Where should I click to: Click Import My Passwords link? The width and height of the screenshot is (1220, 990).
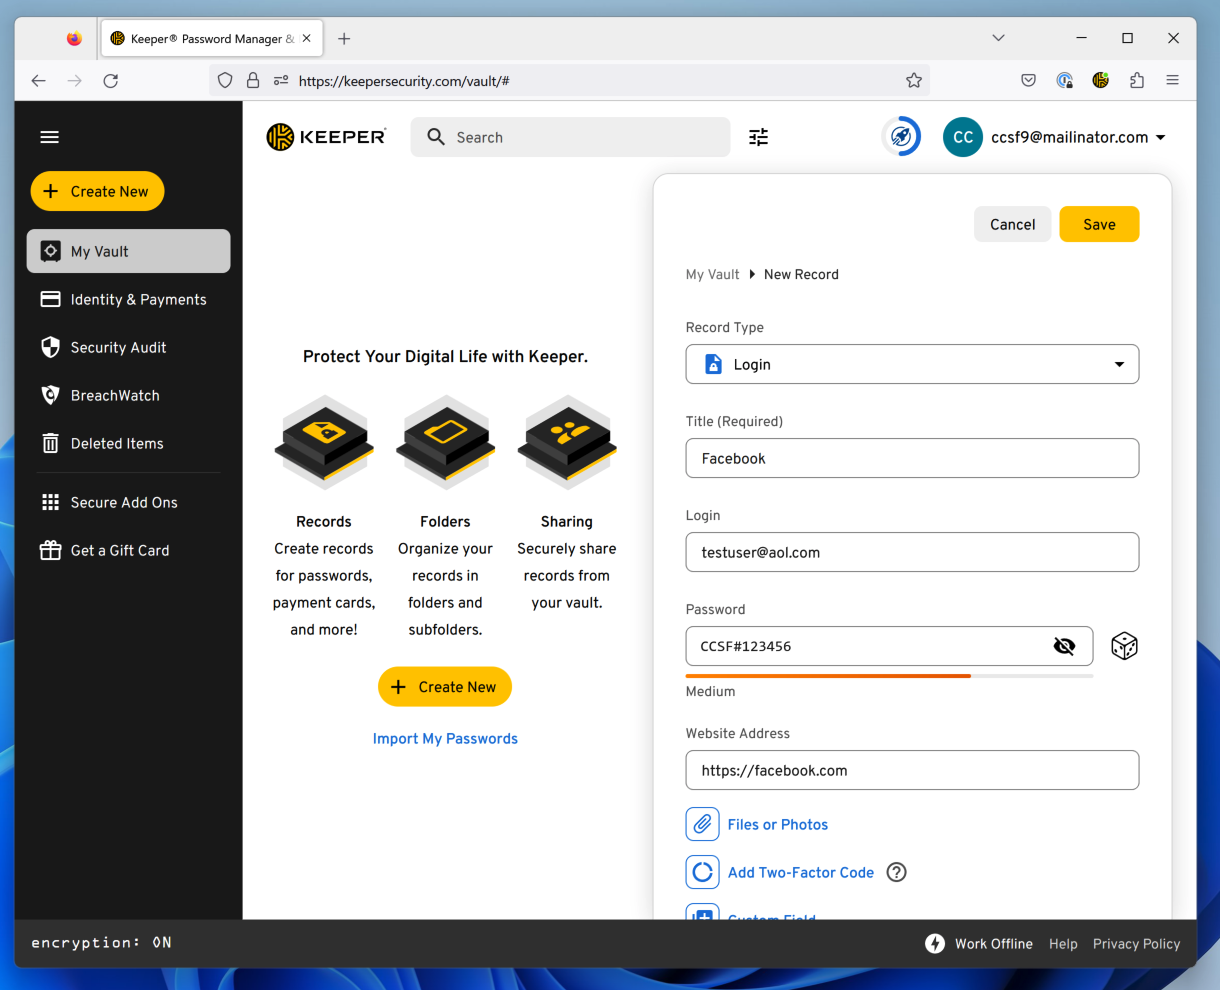pyautogui.click(x=445, y=738)
